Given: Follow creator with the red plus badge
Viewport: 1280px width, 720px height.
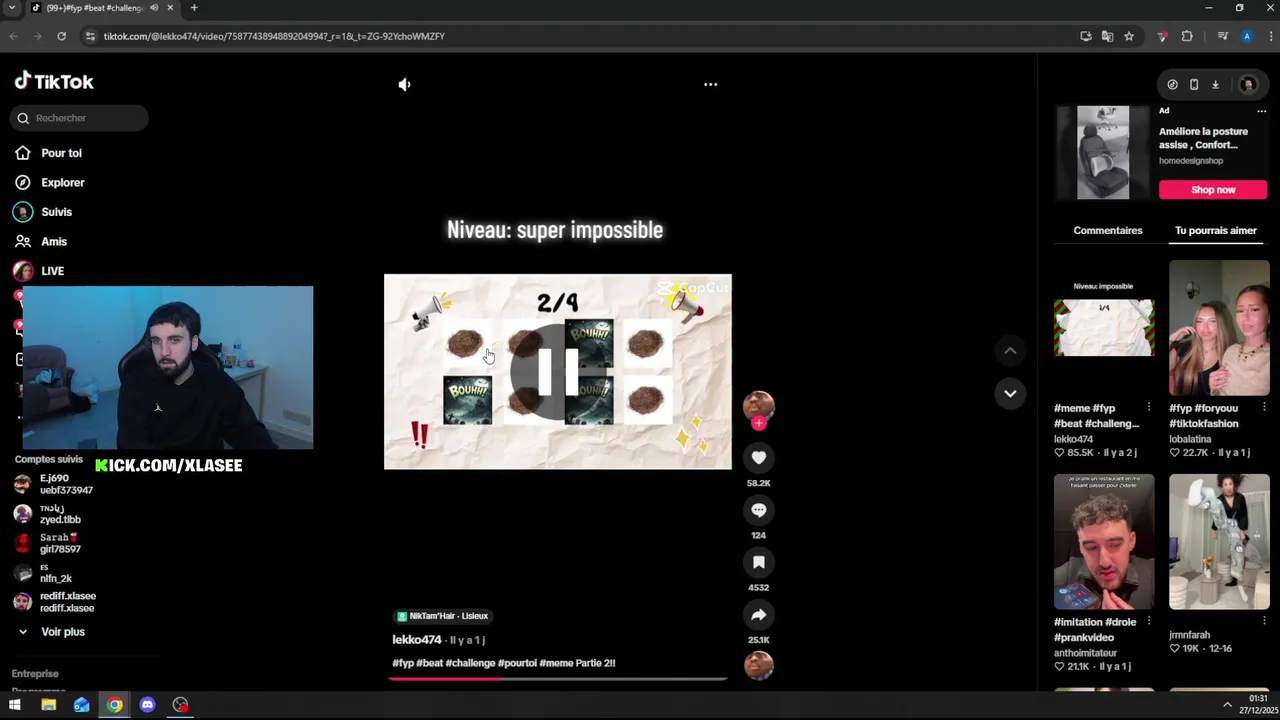Looking at the screenshot, I should click(x=759, y=423).
